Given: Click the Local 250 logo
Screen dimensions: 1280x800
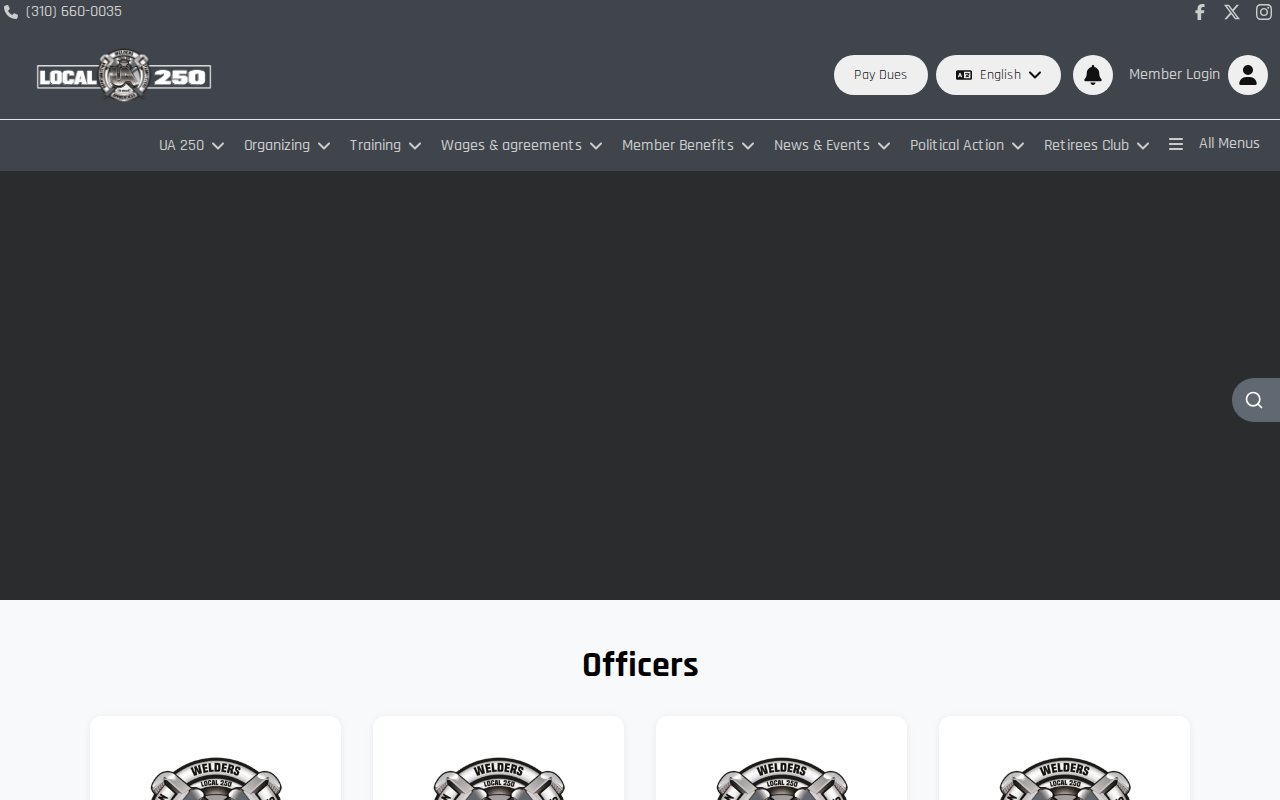Looking at the screenshot, I should click(x=124, y=76).
